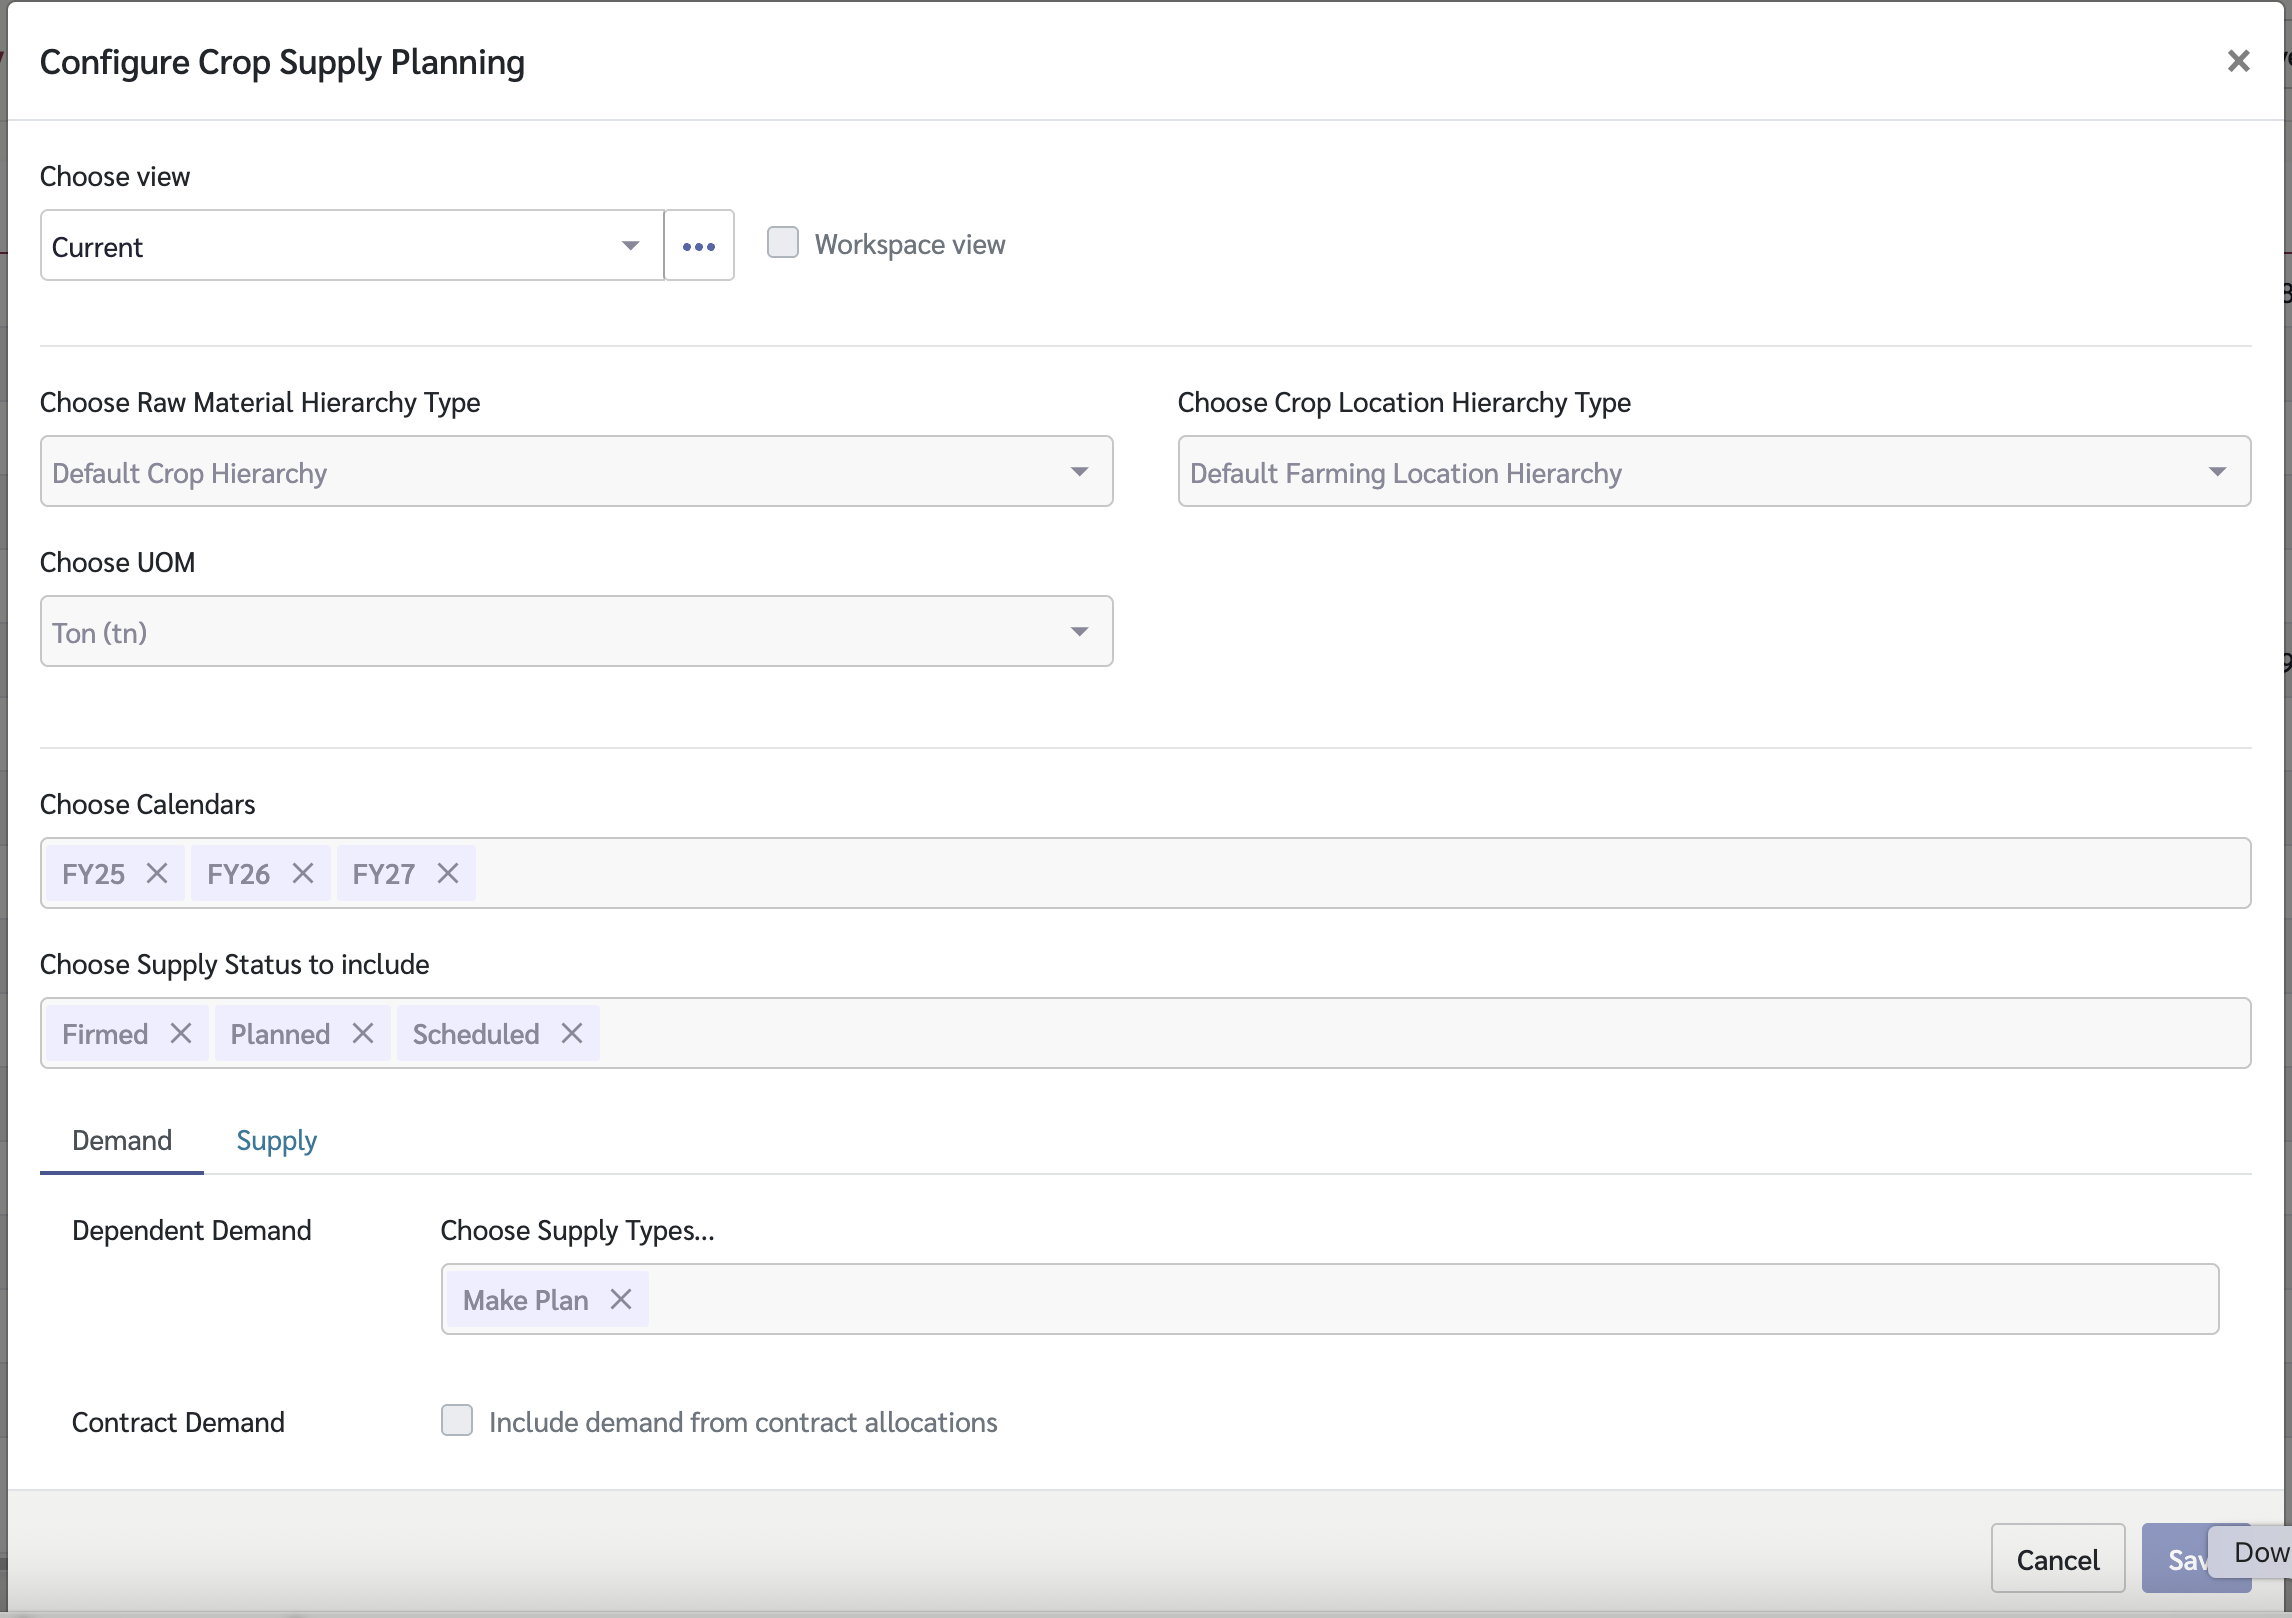2292x1618 pixels.
Task: Remove the FY26 calendar chip
Action: pos(303,873)
